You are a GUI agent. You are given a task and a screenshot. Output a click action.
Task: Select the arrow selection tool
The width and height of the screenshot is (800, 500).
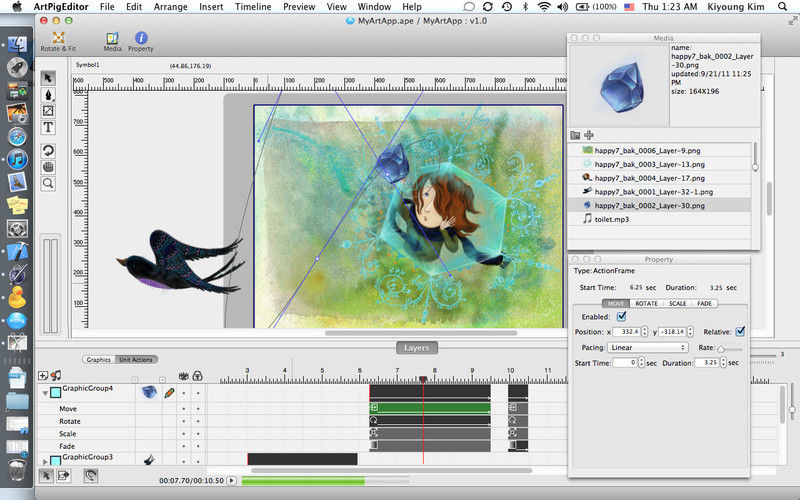48,78
